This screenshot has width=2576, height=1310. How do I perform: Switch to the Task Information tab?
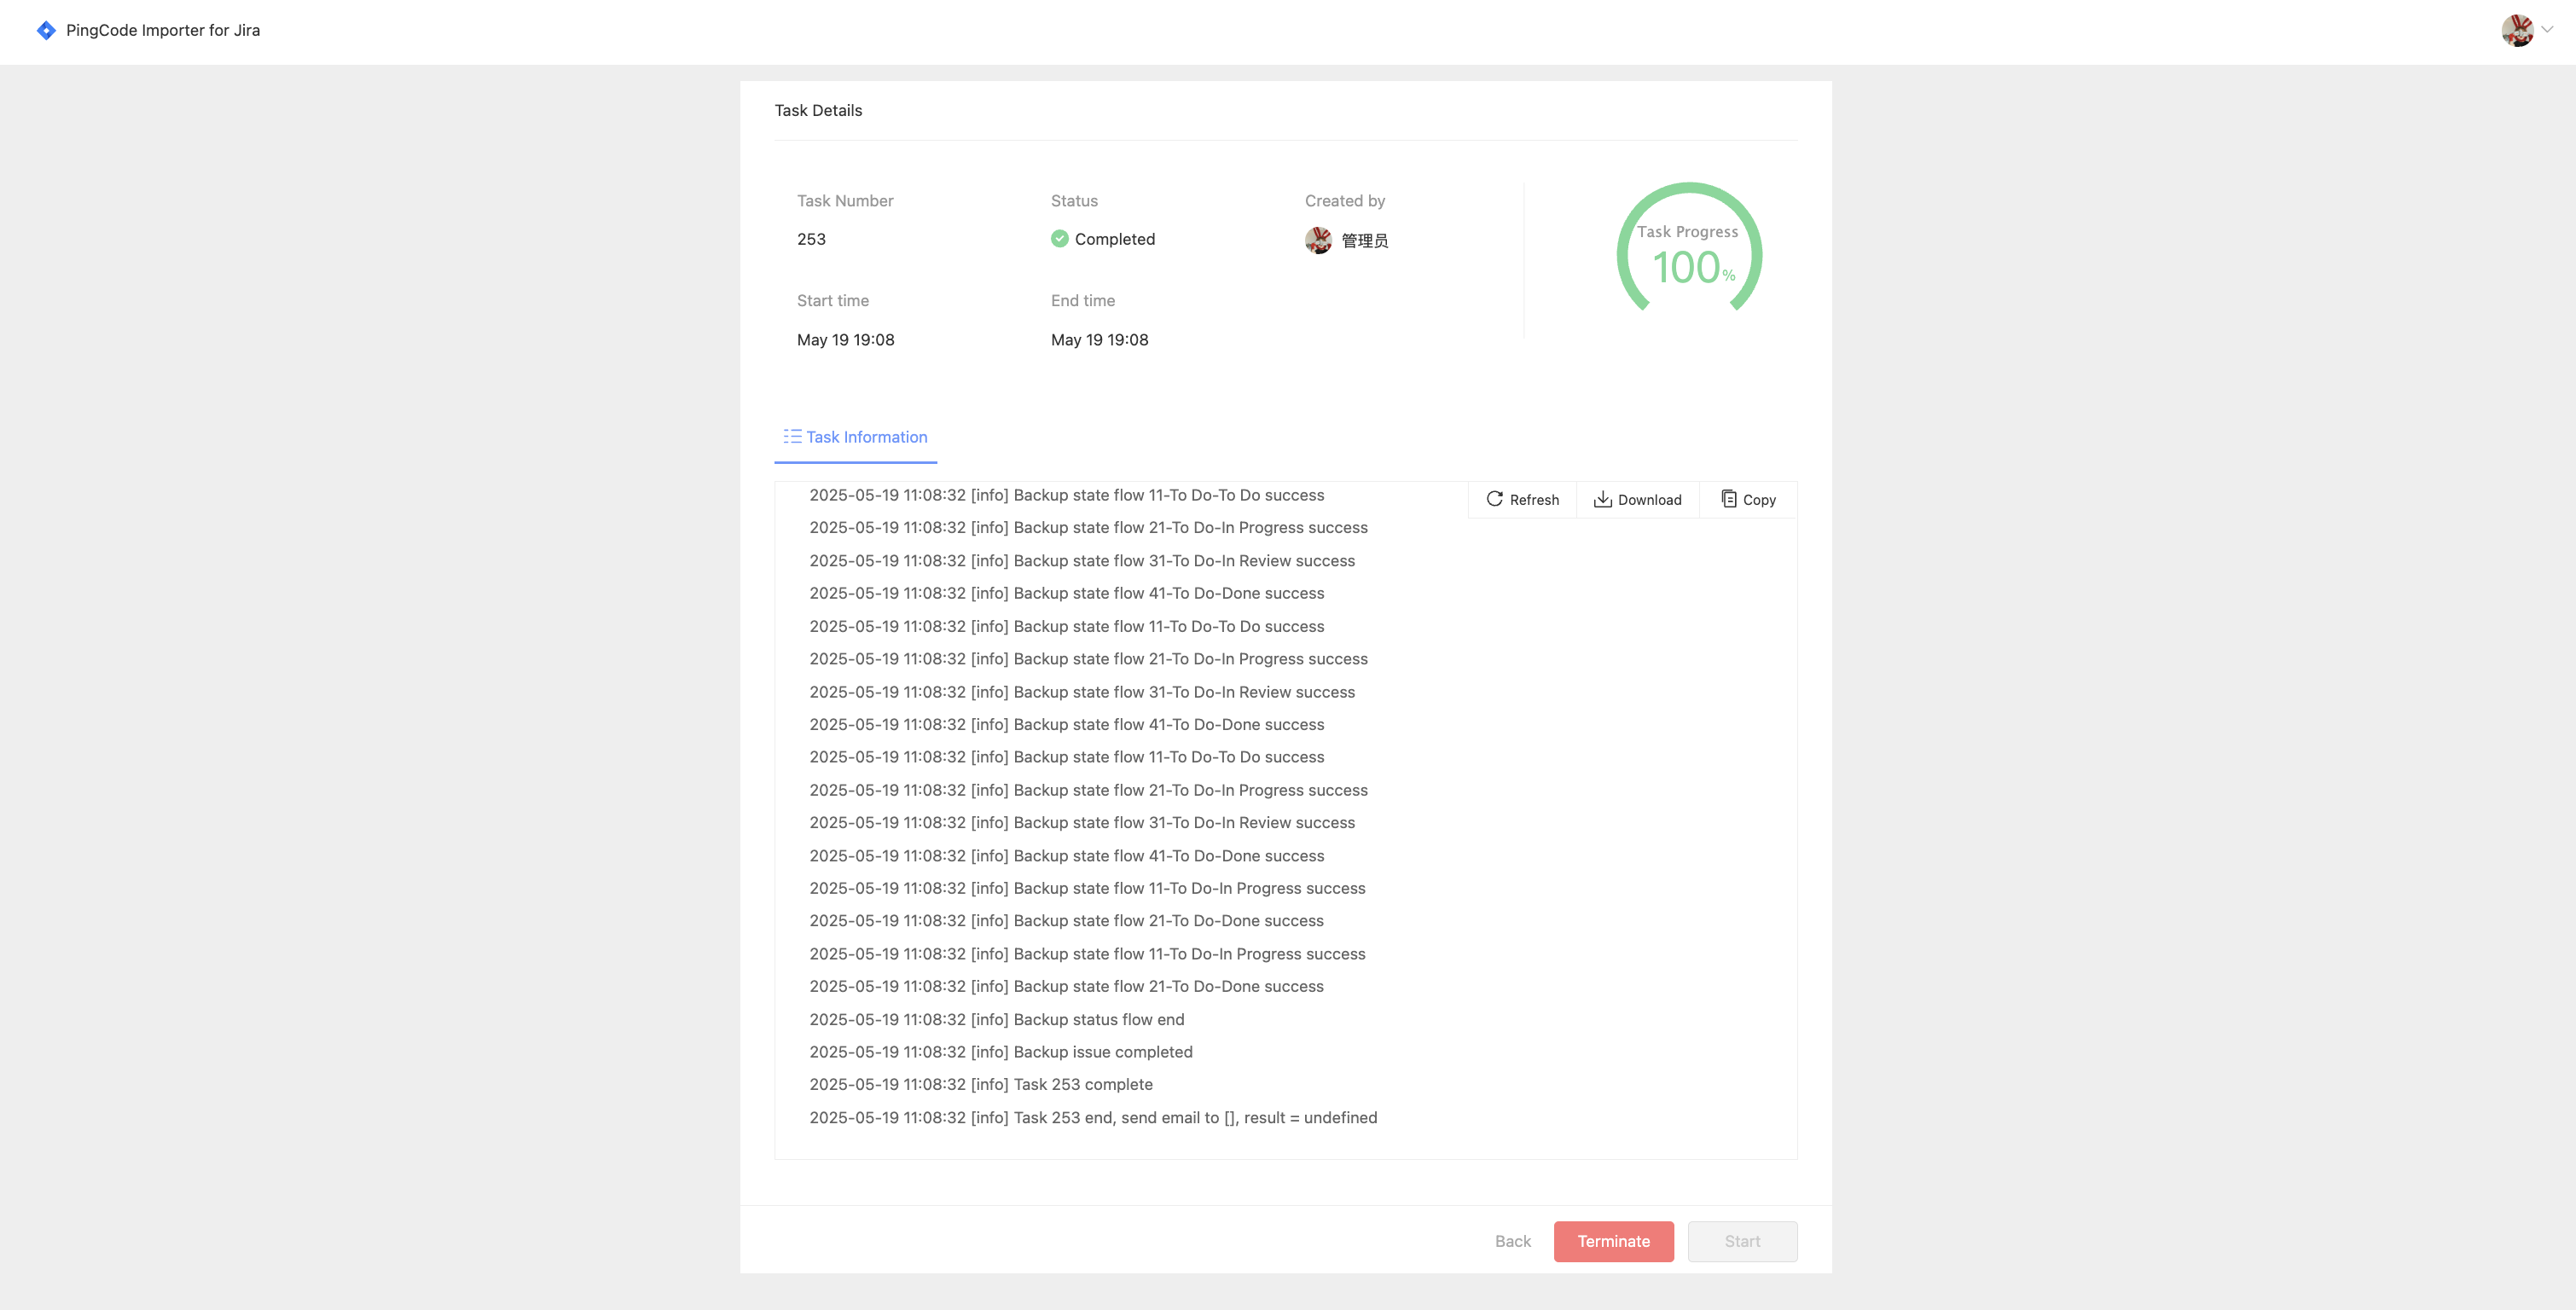point(866,437)
